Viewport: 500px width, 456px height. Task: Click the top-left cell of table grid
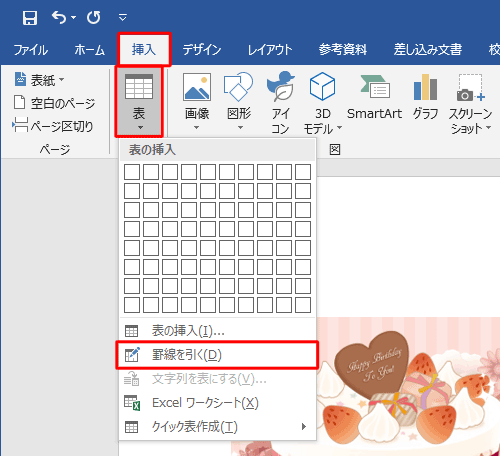click(132, 172)
